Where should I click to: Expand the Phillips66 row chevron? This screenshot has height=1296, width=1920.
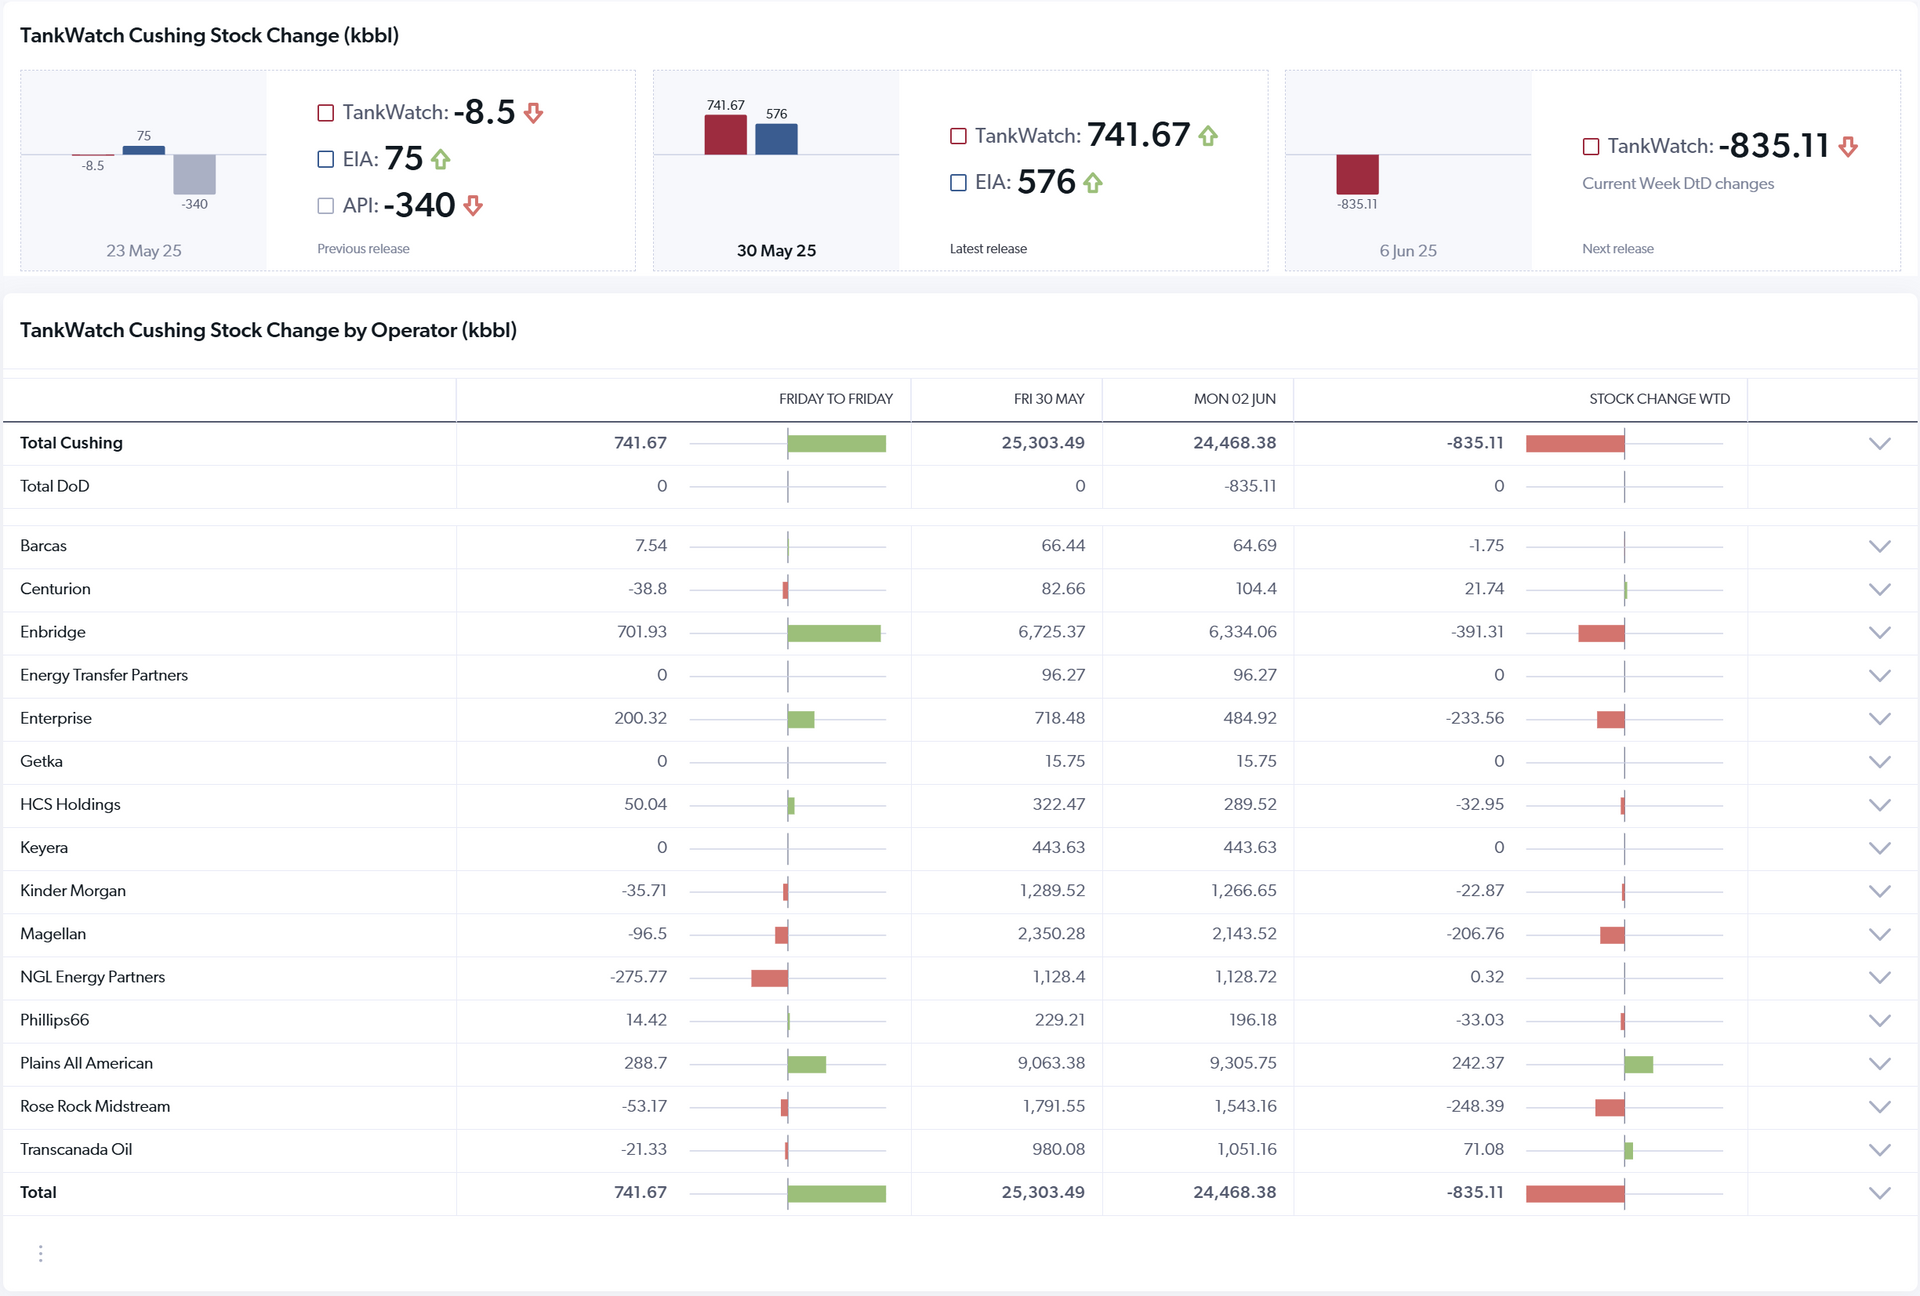[x=1880, y=1020]
